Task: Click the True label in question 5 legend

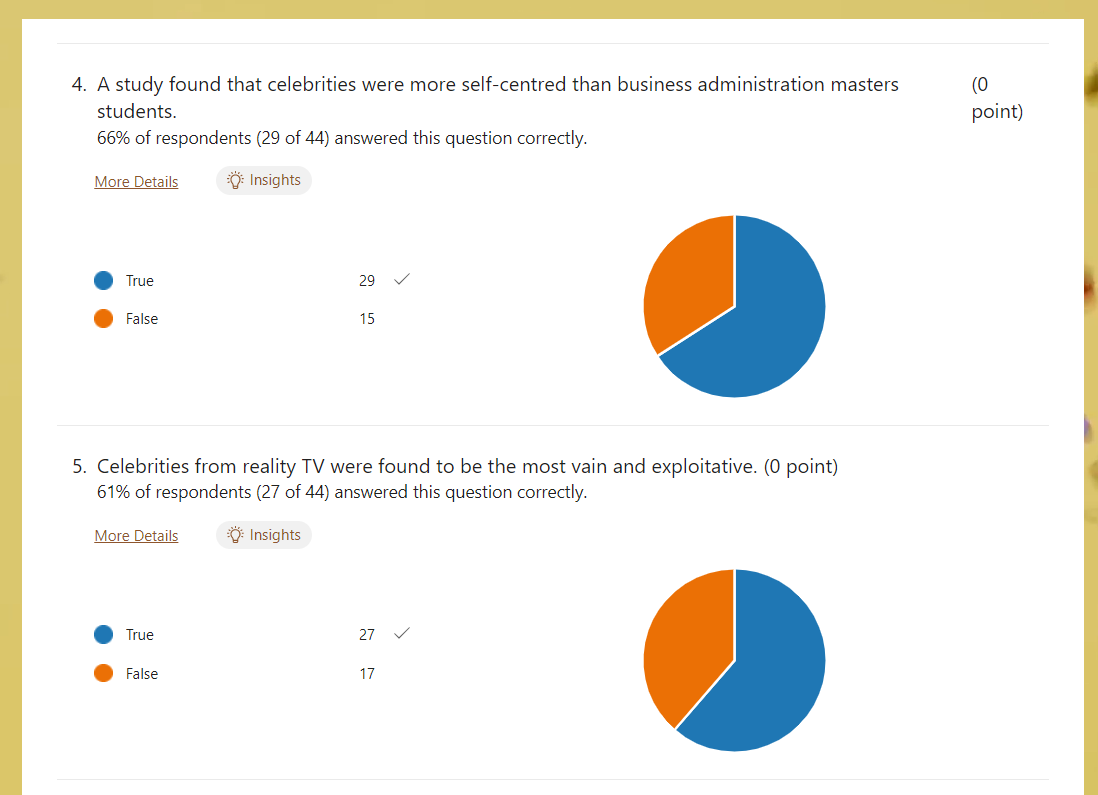Action: coord(140,635)
